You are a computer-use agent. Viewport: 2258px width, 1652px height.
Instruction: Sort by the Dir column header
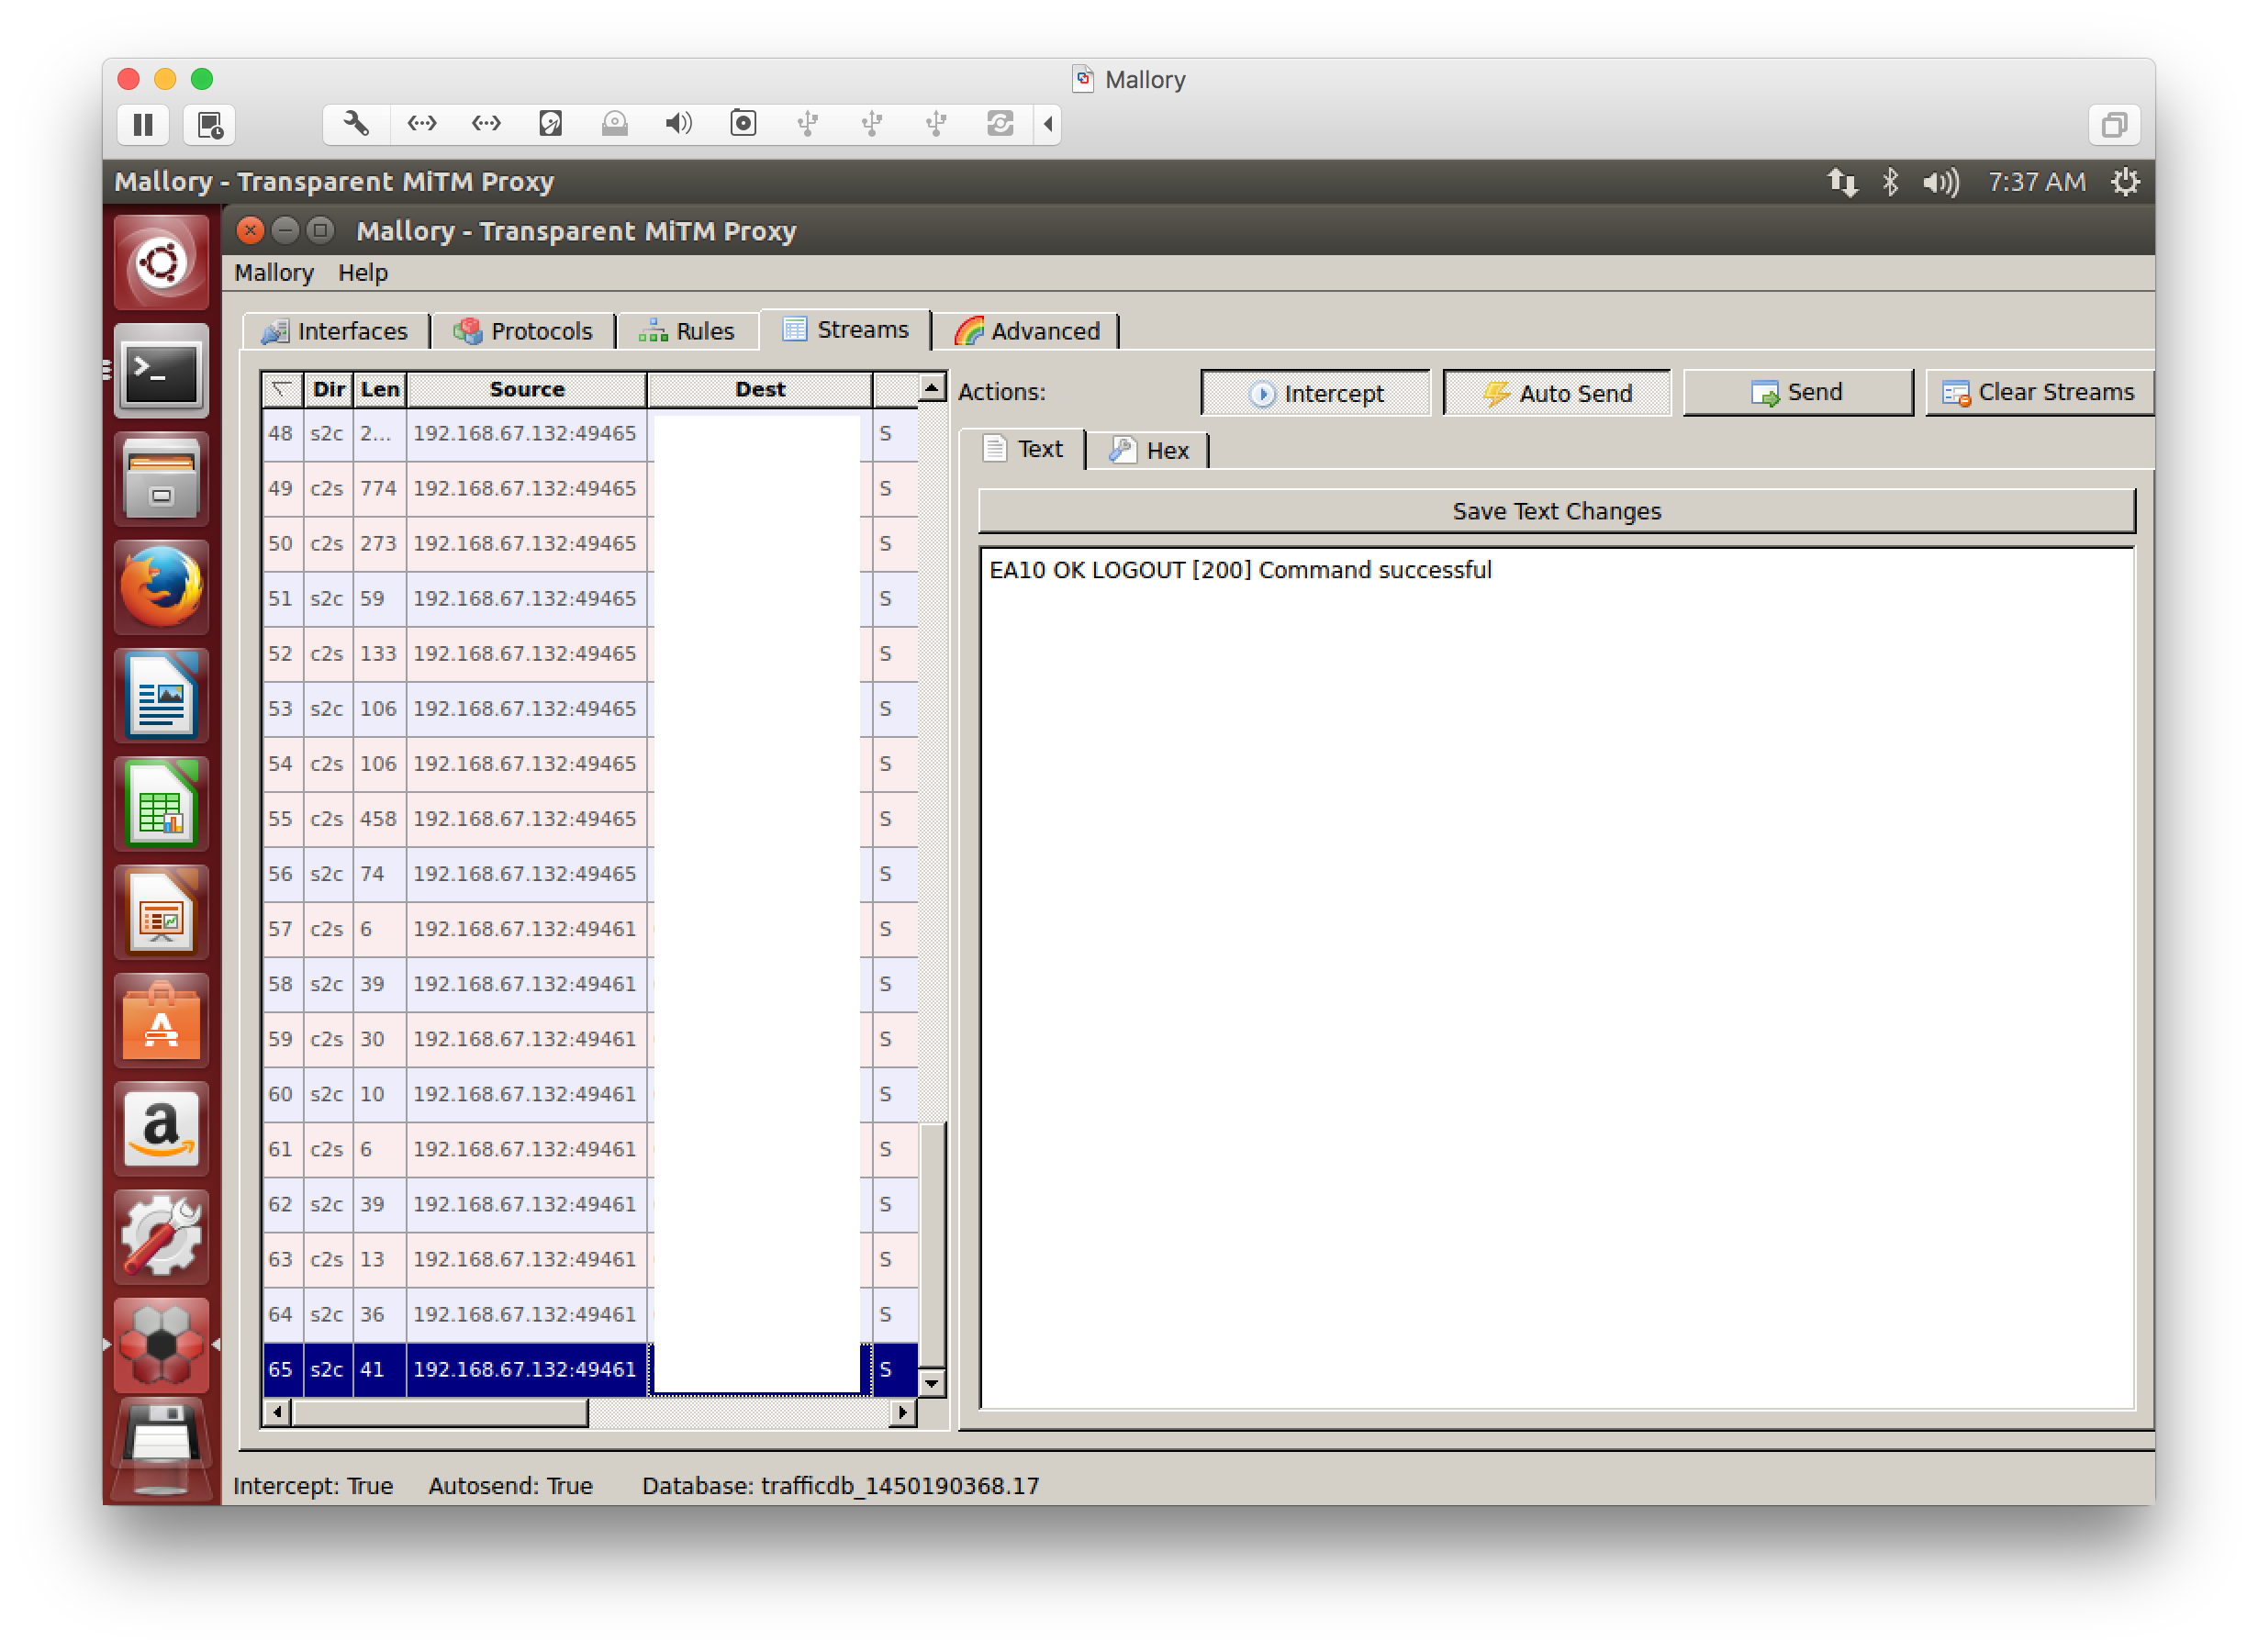[328, 389]
